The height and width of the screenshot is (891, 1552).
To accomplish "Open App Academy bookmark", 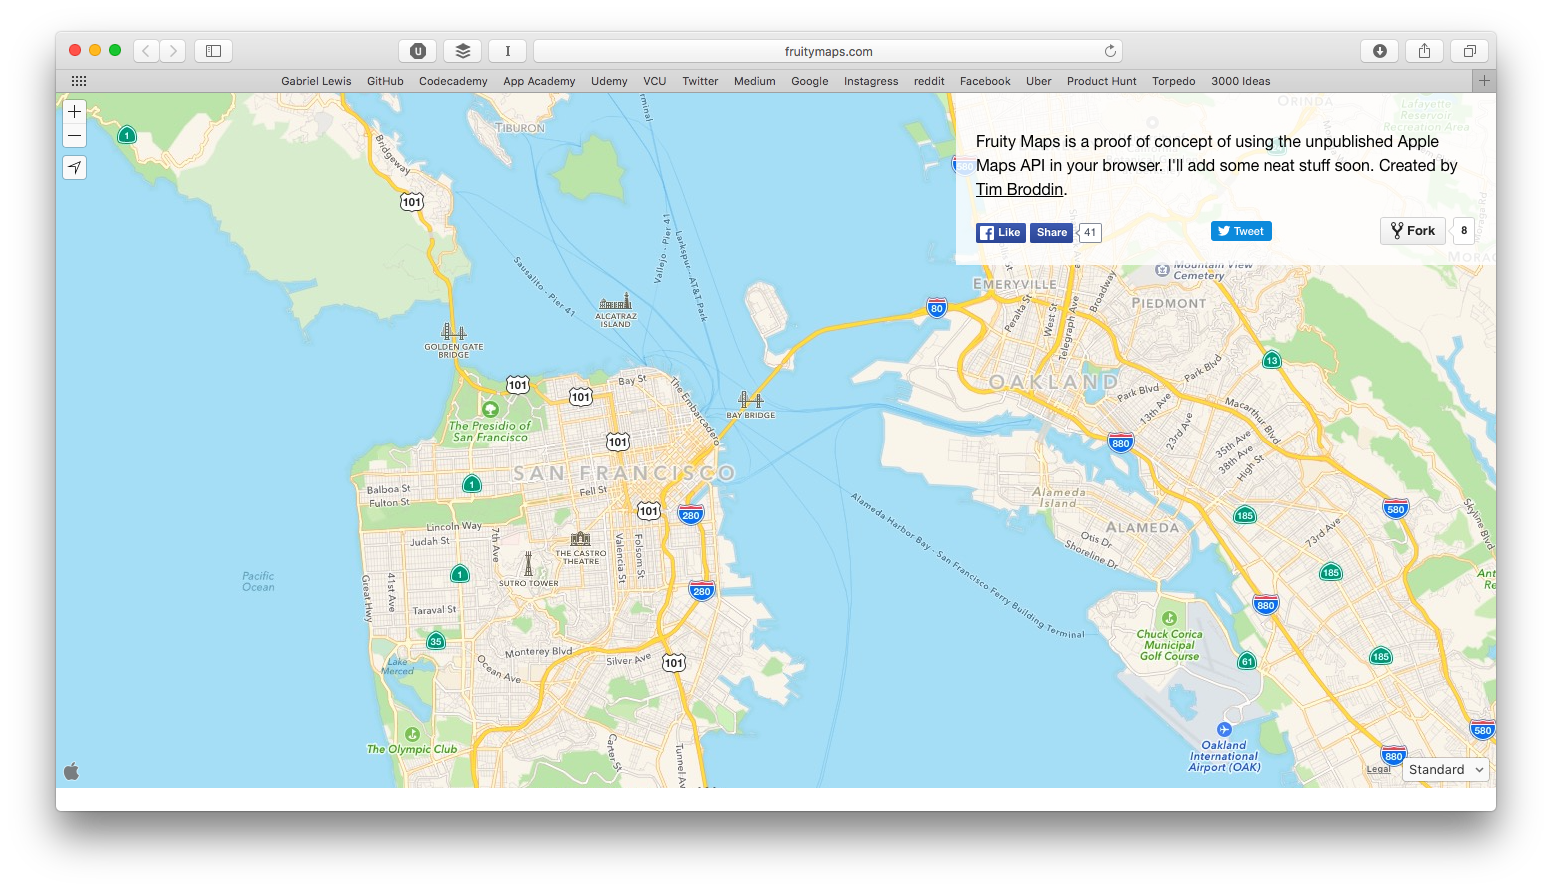I will [x=539, y=81].
